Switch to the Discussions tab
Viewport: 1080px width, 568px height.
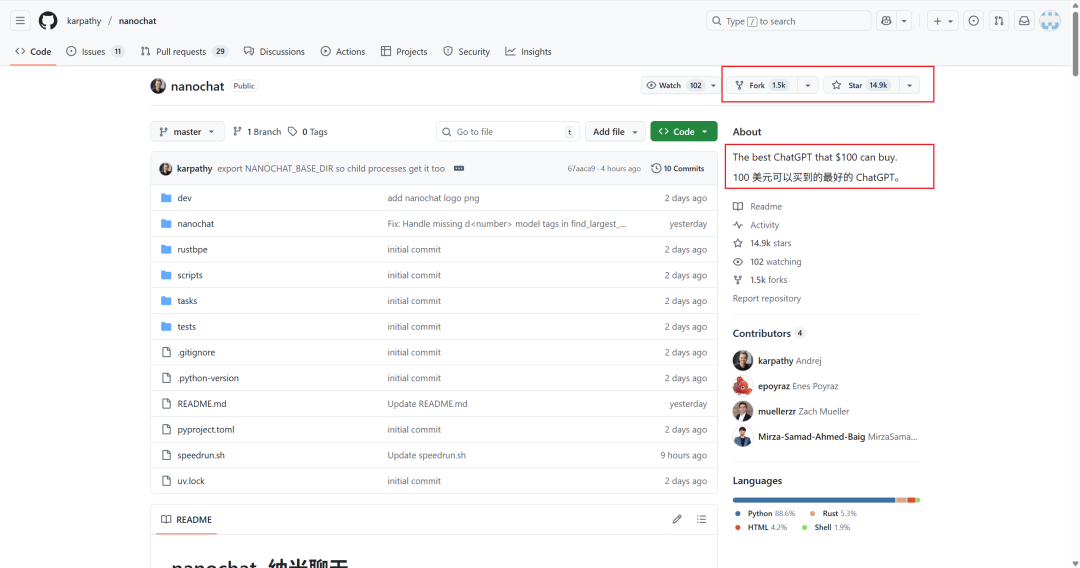[x=274, y=52]
